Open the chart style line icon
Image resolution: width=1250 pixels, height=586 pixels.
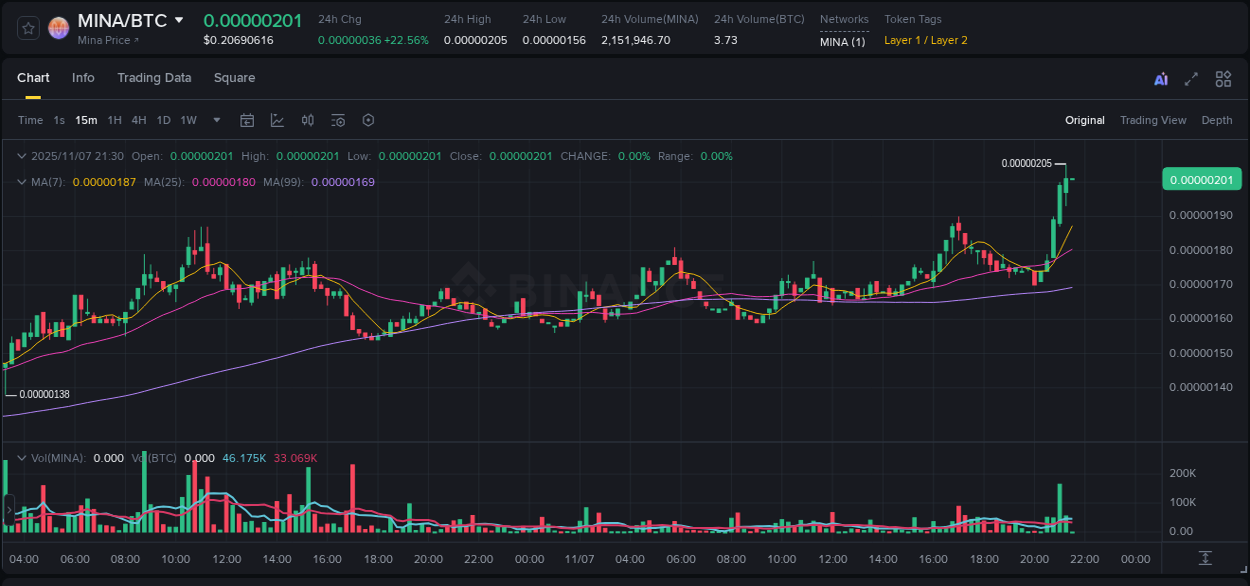277,120
